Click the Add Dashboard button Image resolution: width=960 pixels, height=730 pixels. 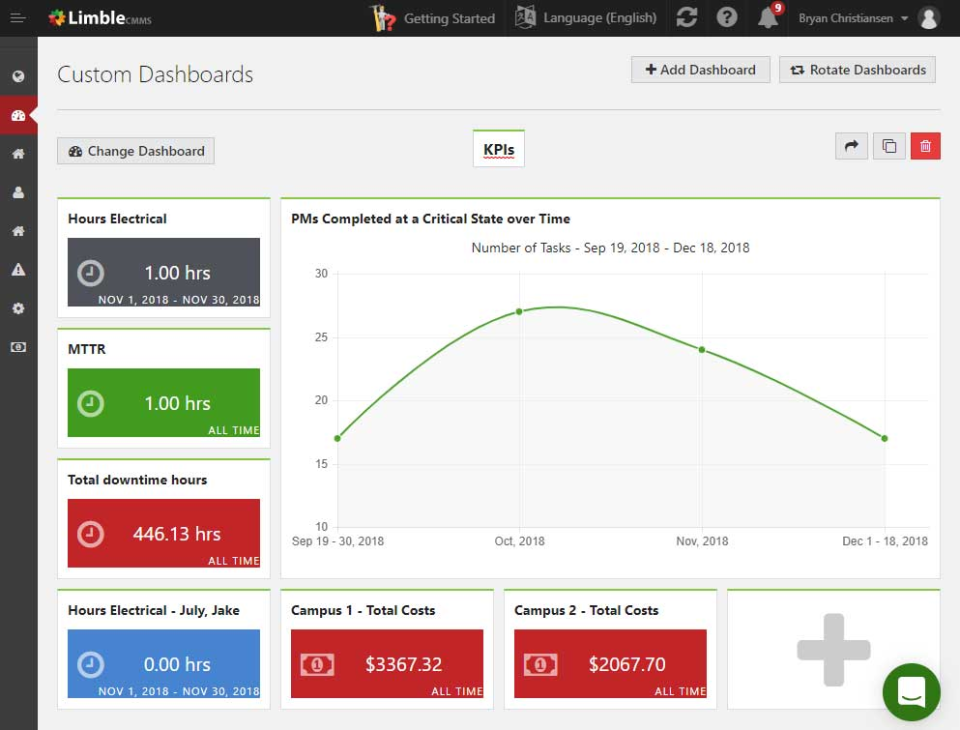[x=699, y=69]
